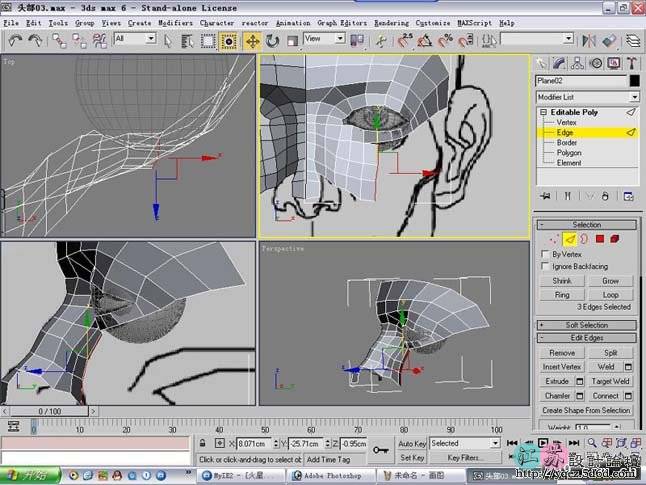The height and width of the screenshot is (485, 646).
Task: Toggle Show End Result icon
Action: (567, 196)
